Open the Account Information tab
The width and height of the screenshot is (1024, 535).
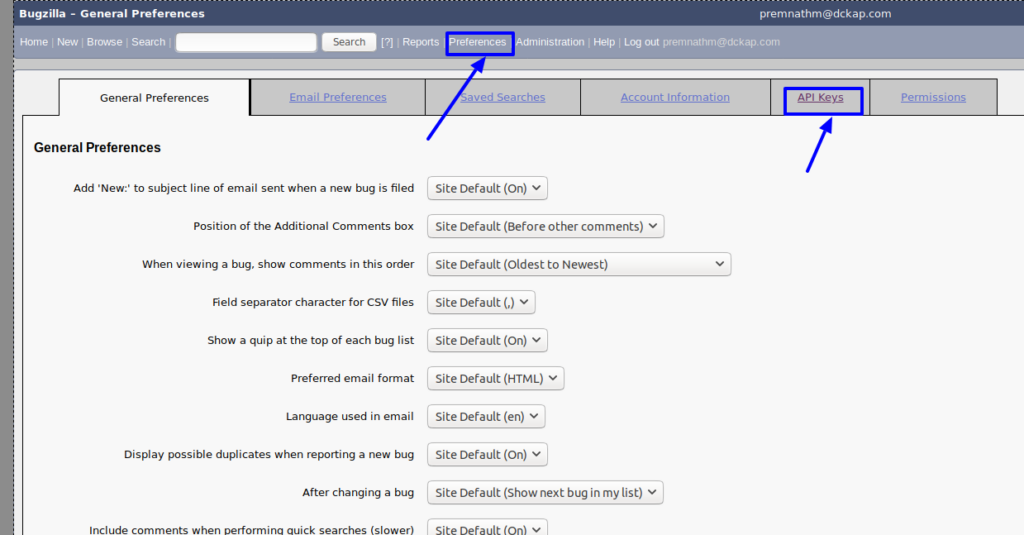675,97
